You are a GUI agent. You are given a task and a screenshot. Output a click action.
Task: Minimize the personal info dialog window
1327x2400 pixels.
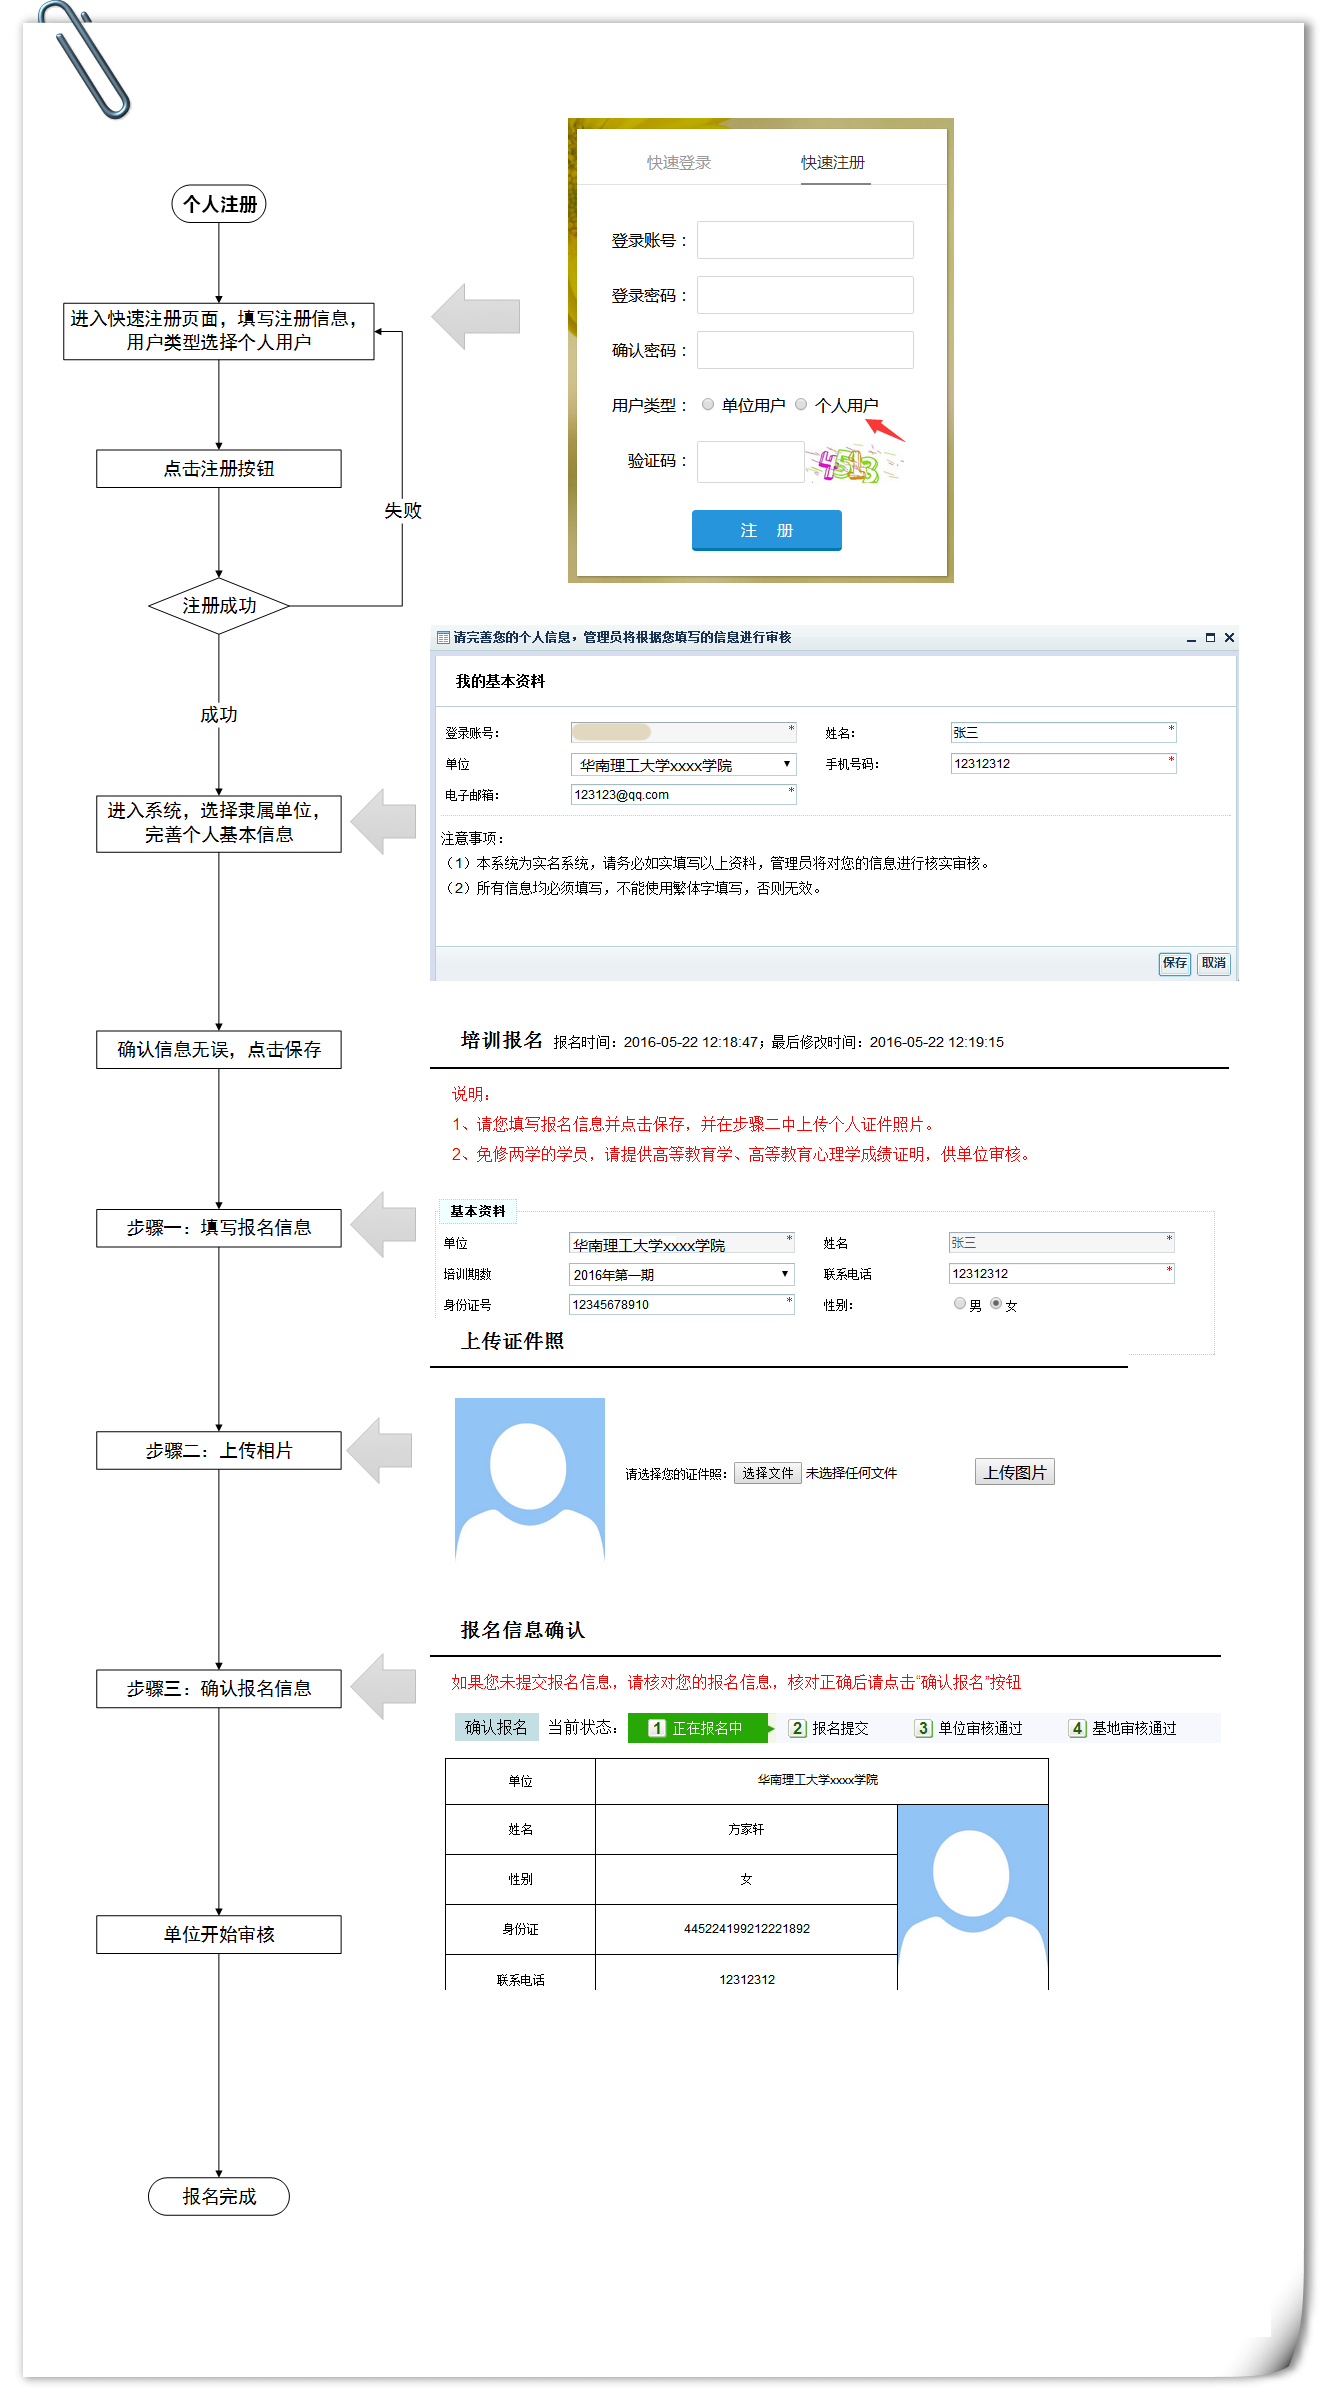1191,638
